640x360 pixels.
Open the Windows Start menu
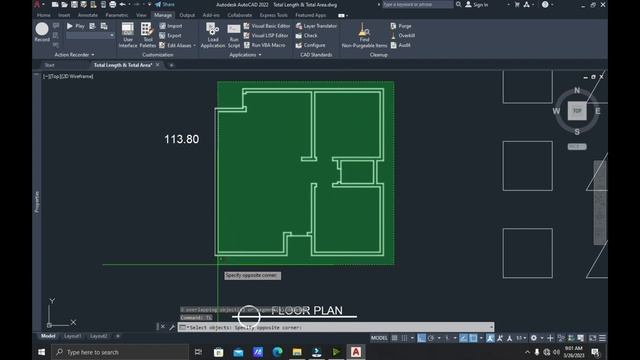(x=42, y=352)
